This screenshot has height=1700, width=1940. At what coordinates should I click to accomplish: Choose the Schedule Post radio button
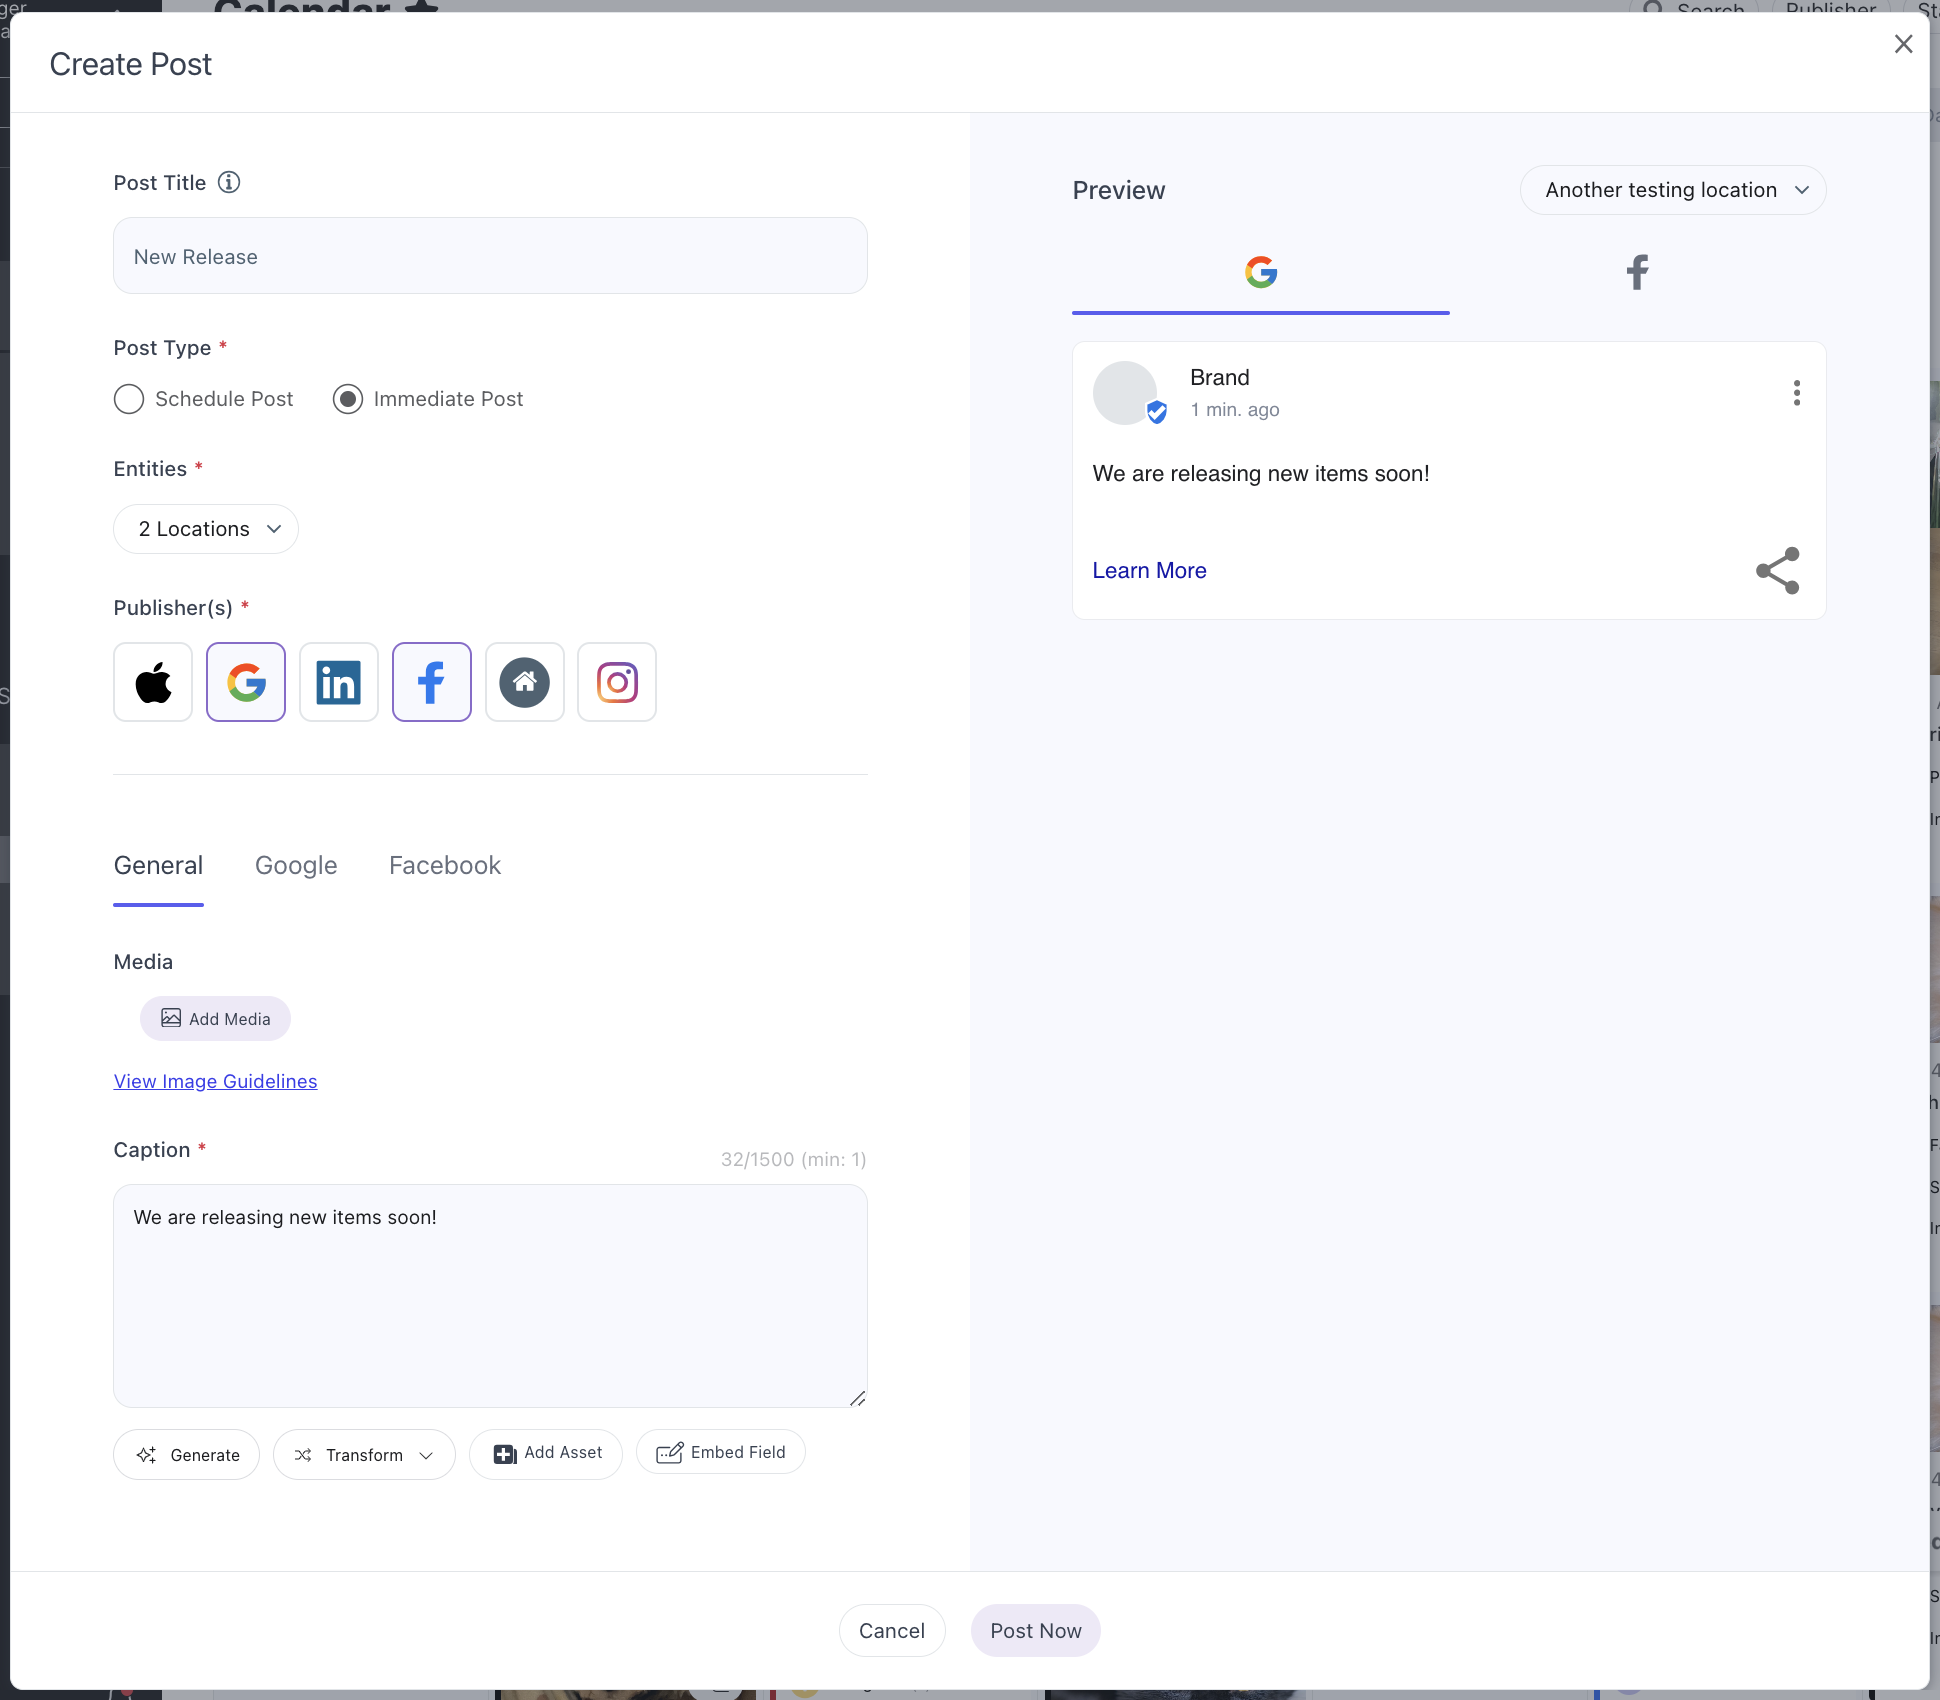pos(129,399)
